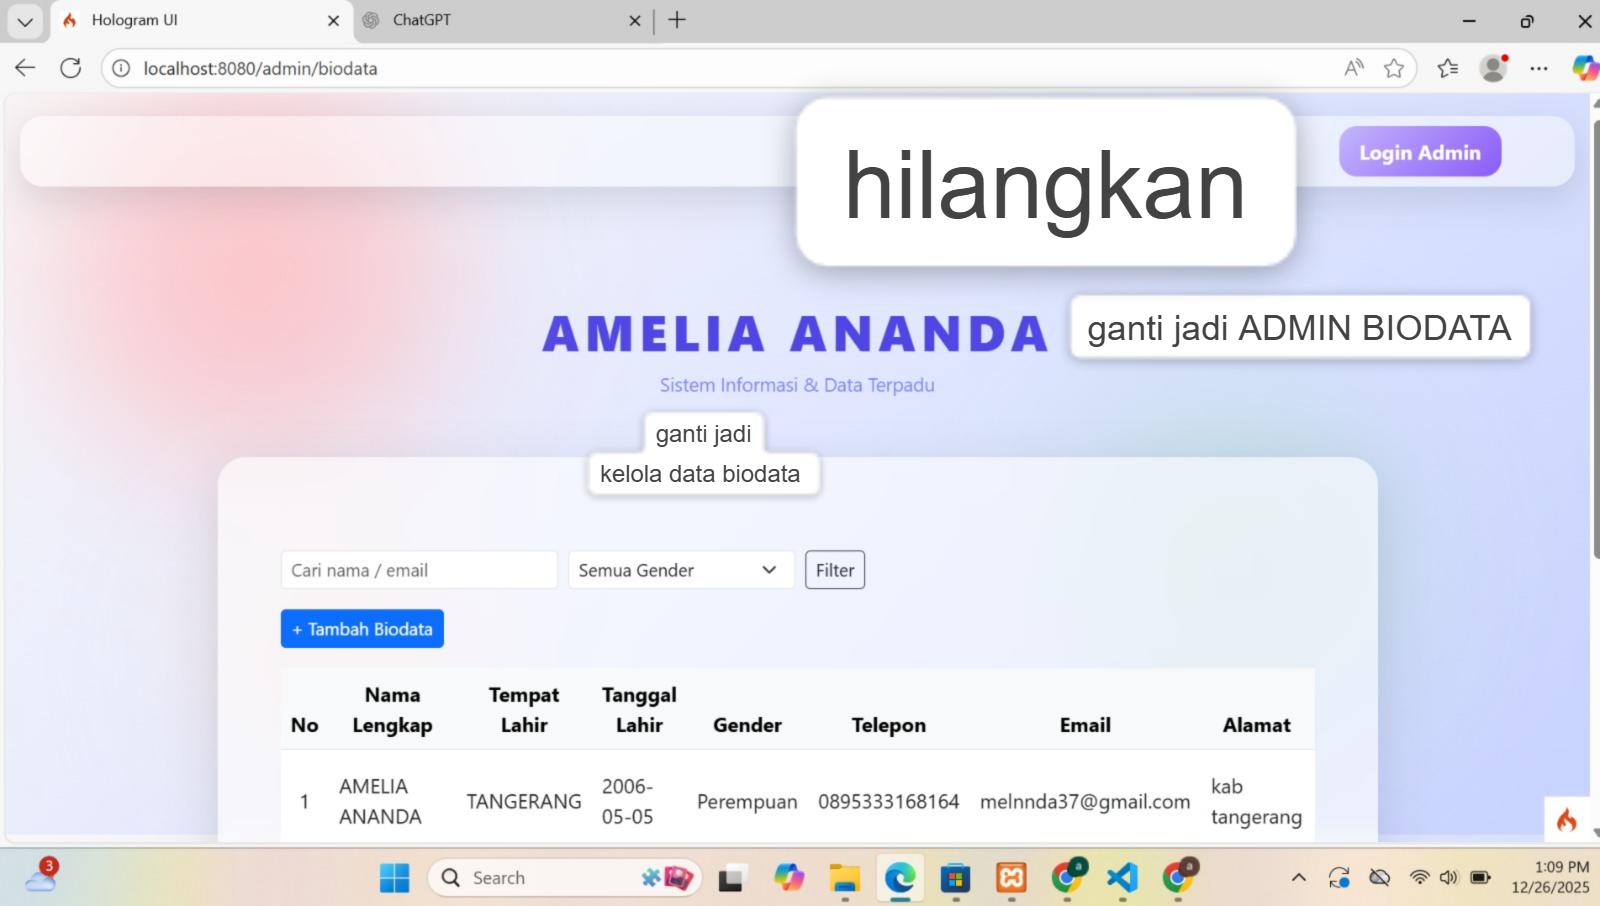Open Visual Studio Code from taskbar
Viewport: 1600px width, 906px height.
[x=1122, y=878]
